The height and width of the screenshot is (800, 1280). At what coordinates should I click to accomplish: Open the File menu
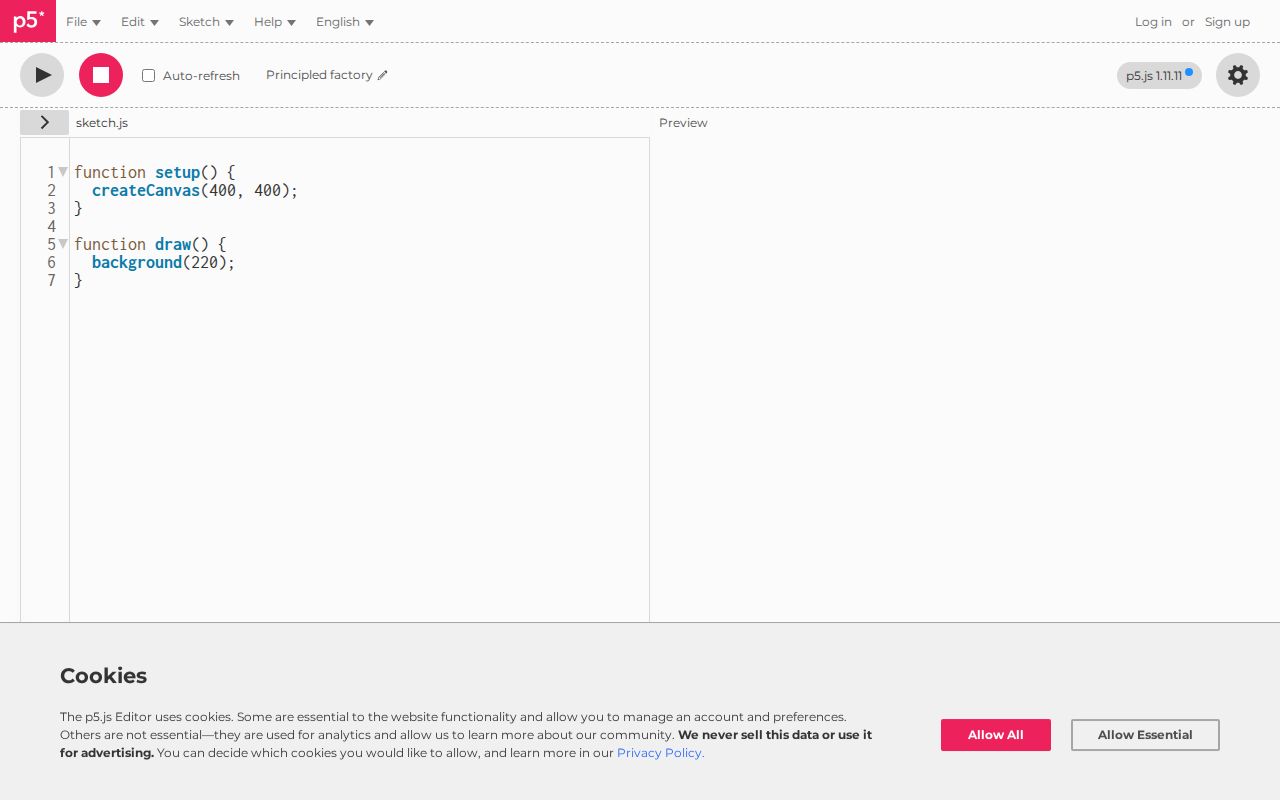click(83, 22)
